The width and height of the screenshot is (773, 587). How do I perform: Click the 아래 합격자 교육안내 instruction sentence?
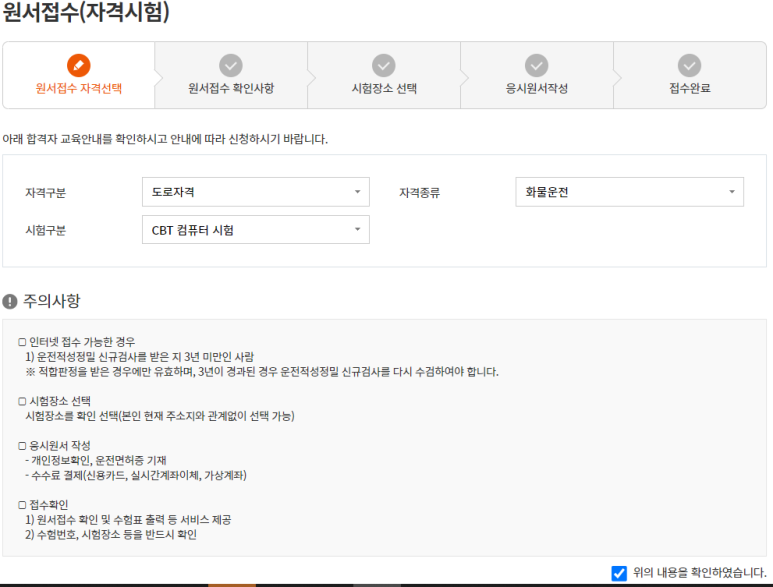click(165, 139)
